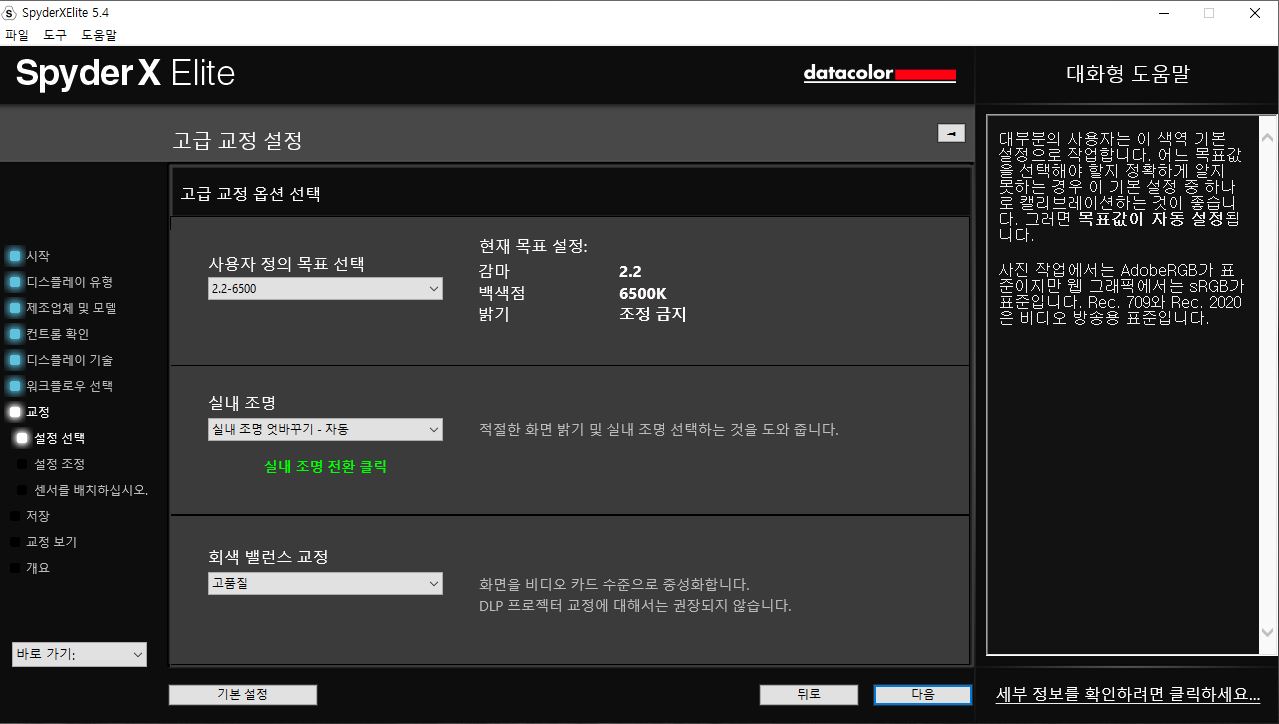
Task: Click the 컨트롤 확인 step indicator
Action: coord(14,334)
